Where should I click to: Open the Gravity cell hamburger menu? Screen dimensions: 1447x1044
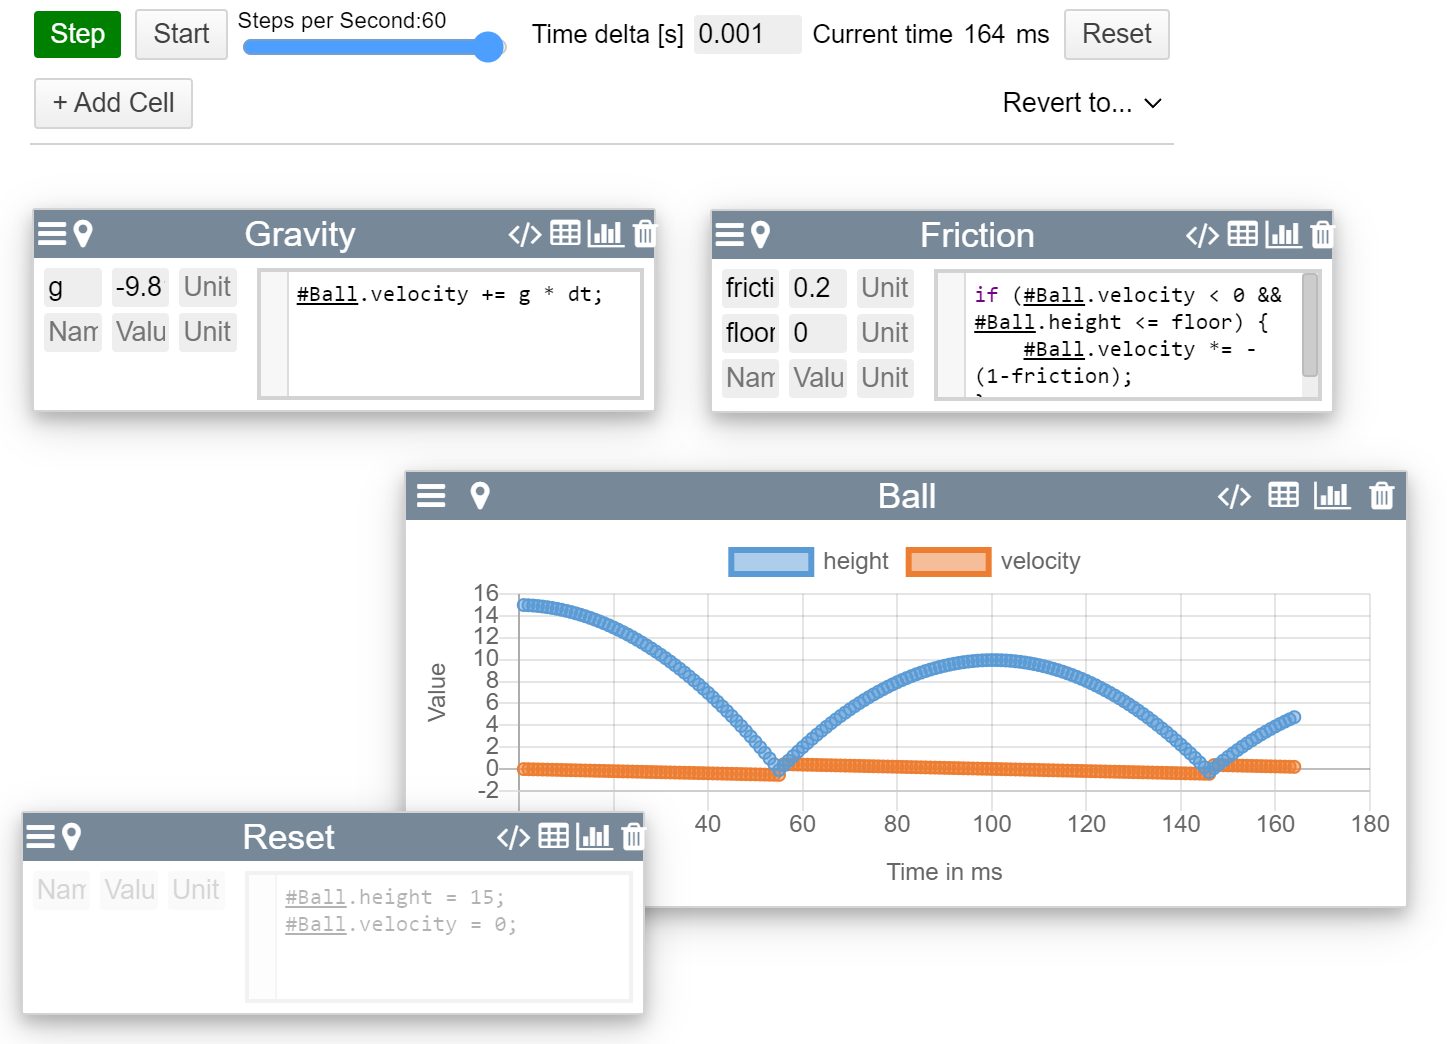tap(51, 234)
